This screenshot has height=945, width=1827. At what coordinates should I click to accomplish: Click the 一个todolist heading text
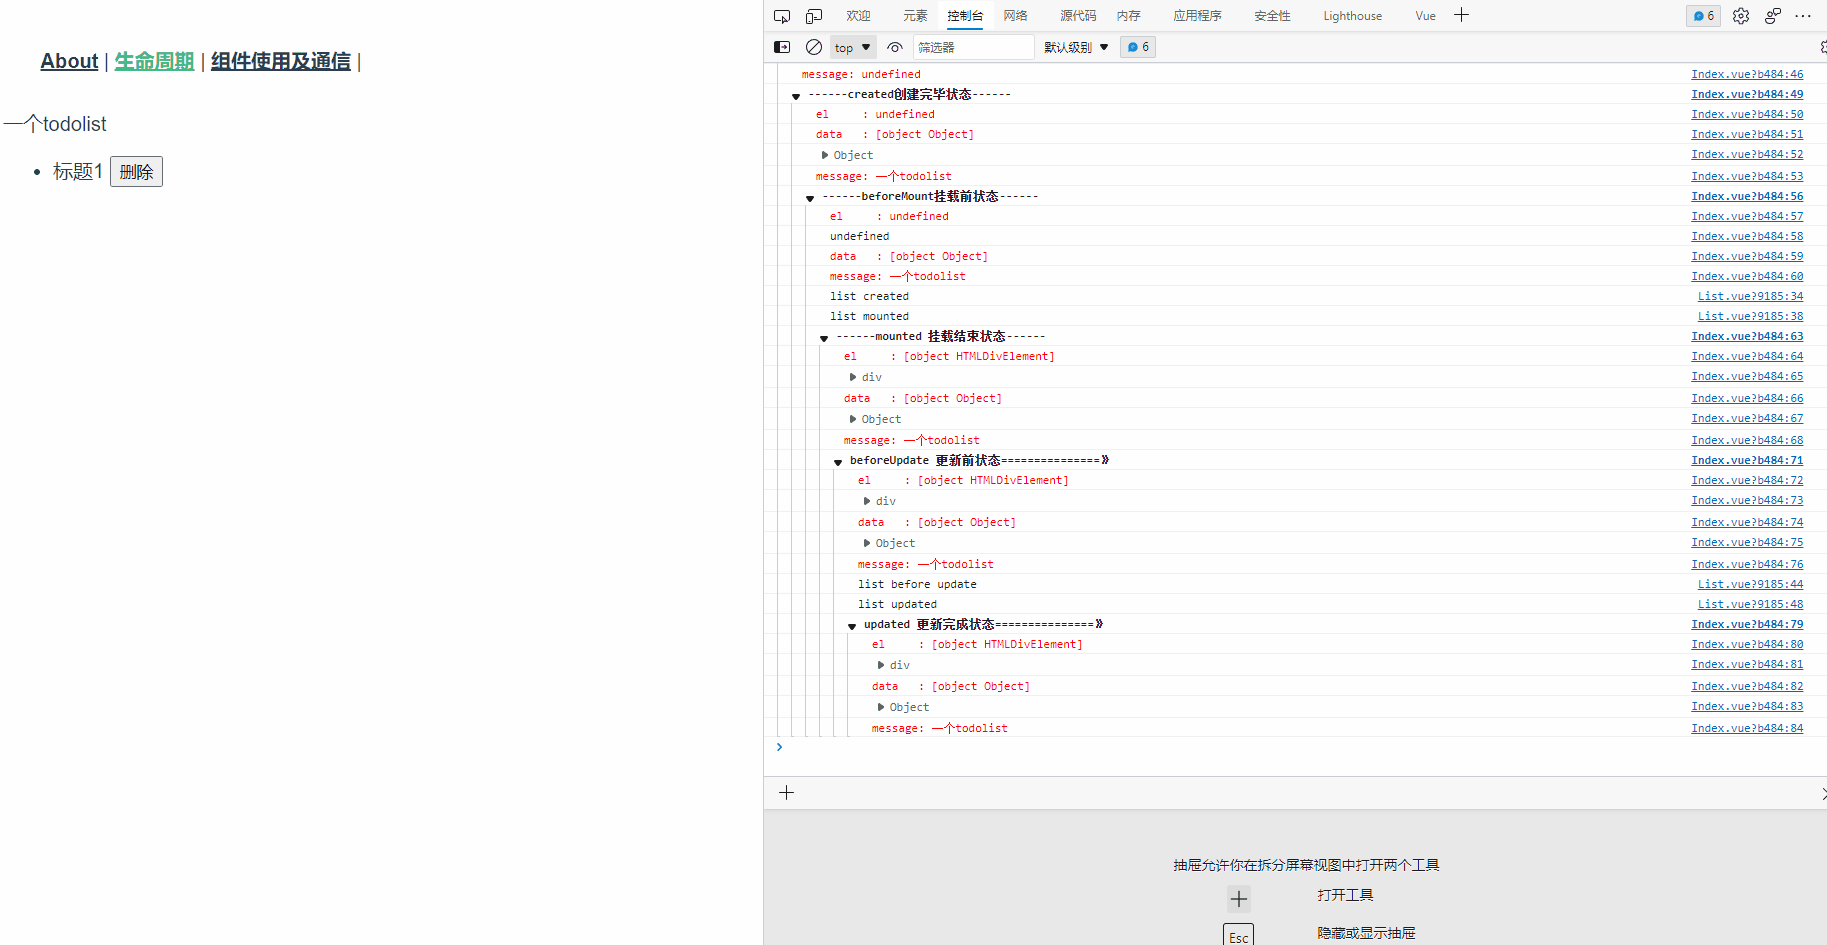55,124
